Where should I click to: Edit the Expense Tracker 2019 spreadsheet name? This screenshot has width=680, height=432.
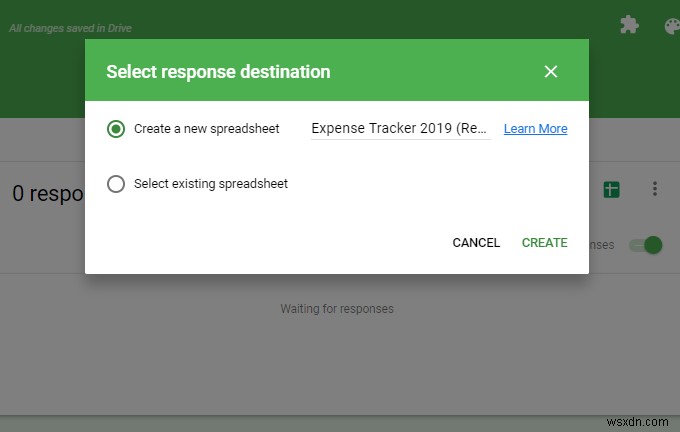[x=400, y=129]
